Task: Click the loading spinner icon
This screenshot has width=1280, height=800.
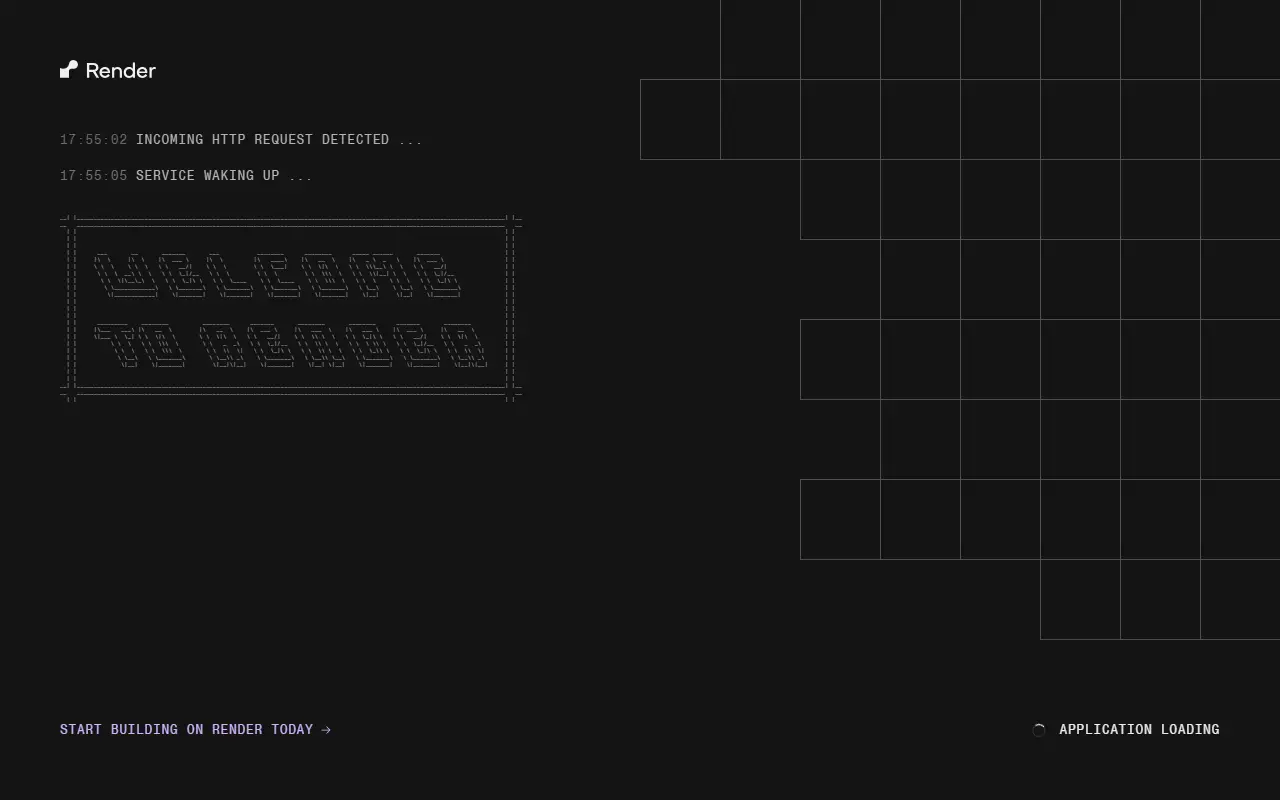Action: [x=1039, y=730]
